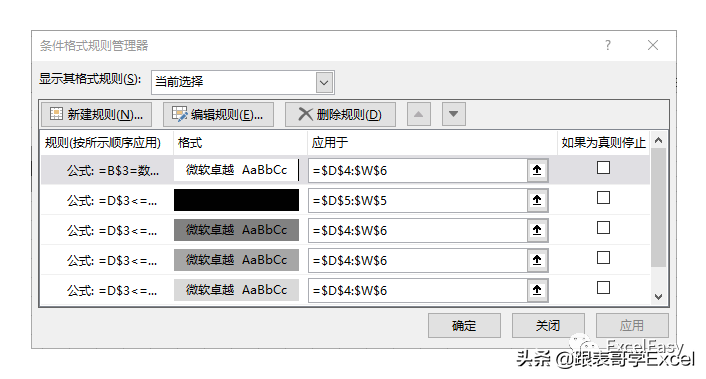706x379 pixels.
Task: Select the white format preview of first rule
Action: pyautogui.click(x=236, y=170)
